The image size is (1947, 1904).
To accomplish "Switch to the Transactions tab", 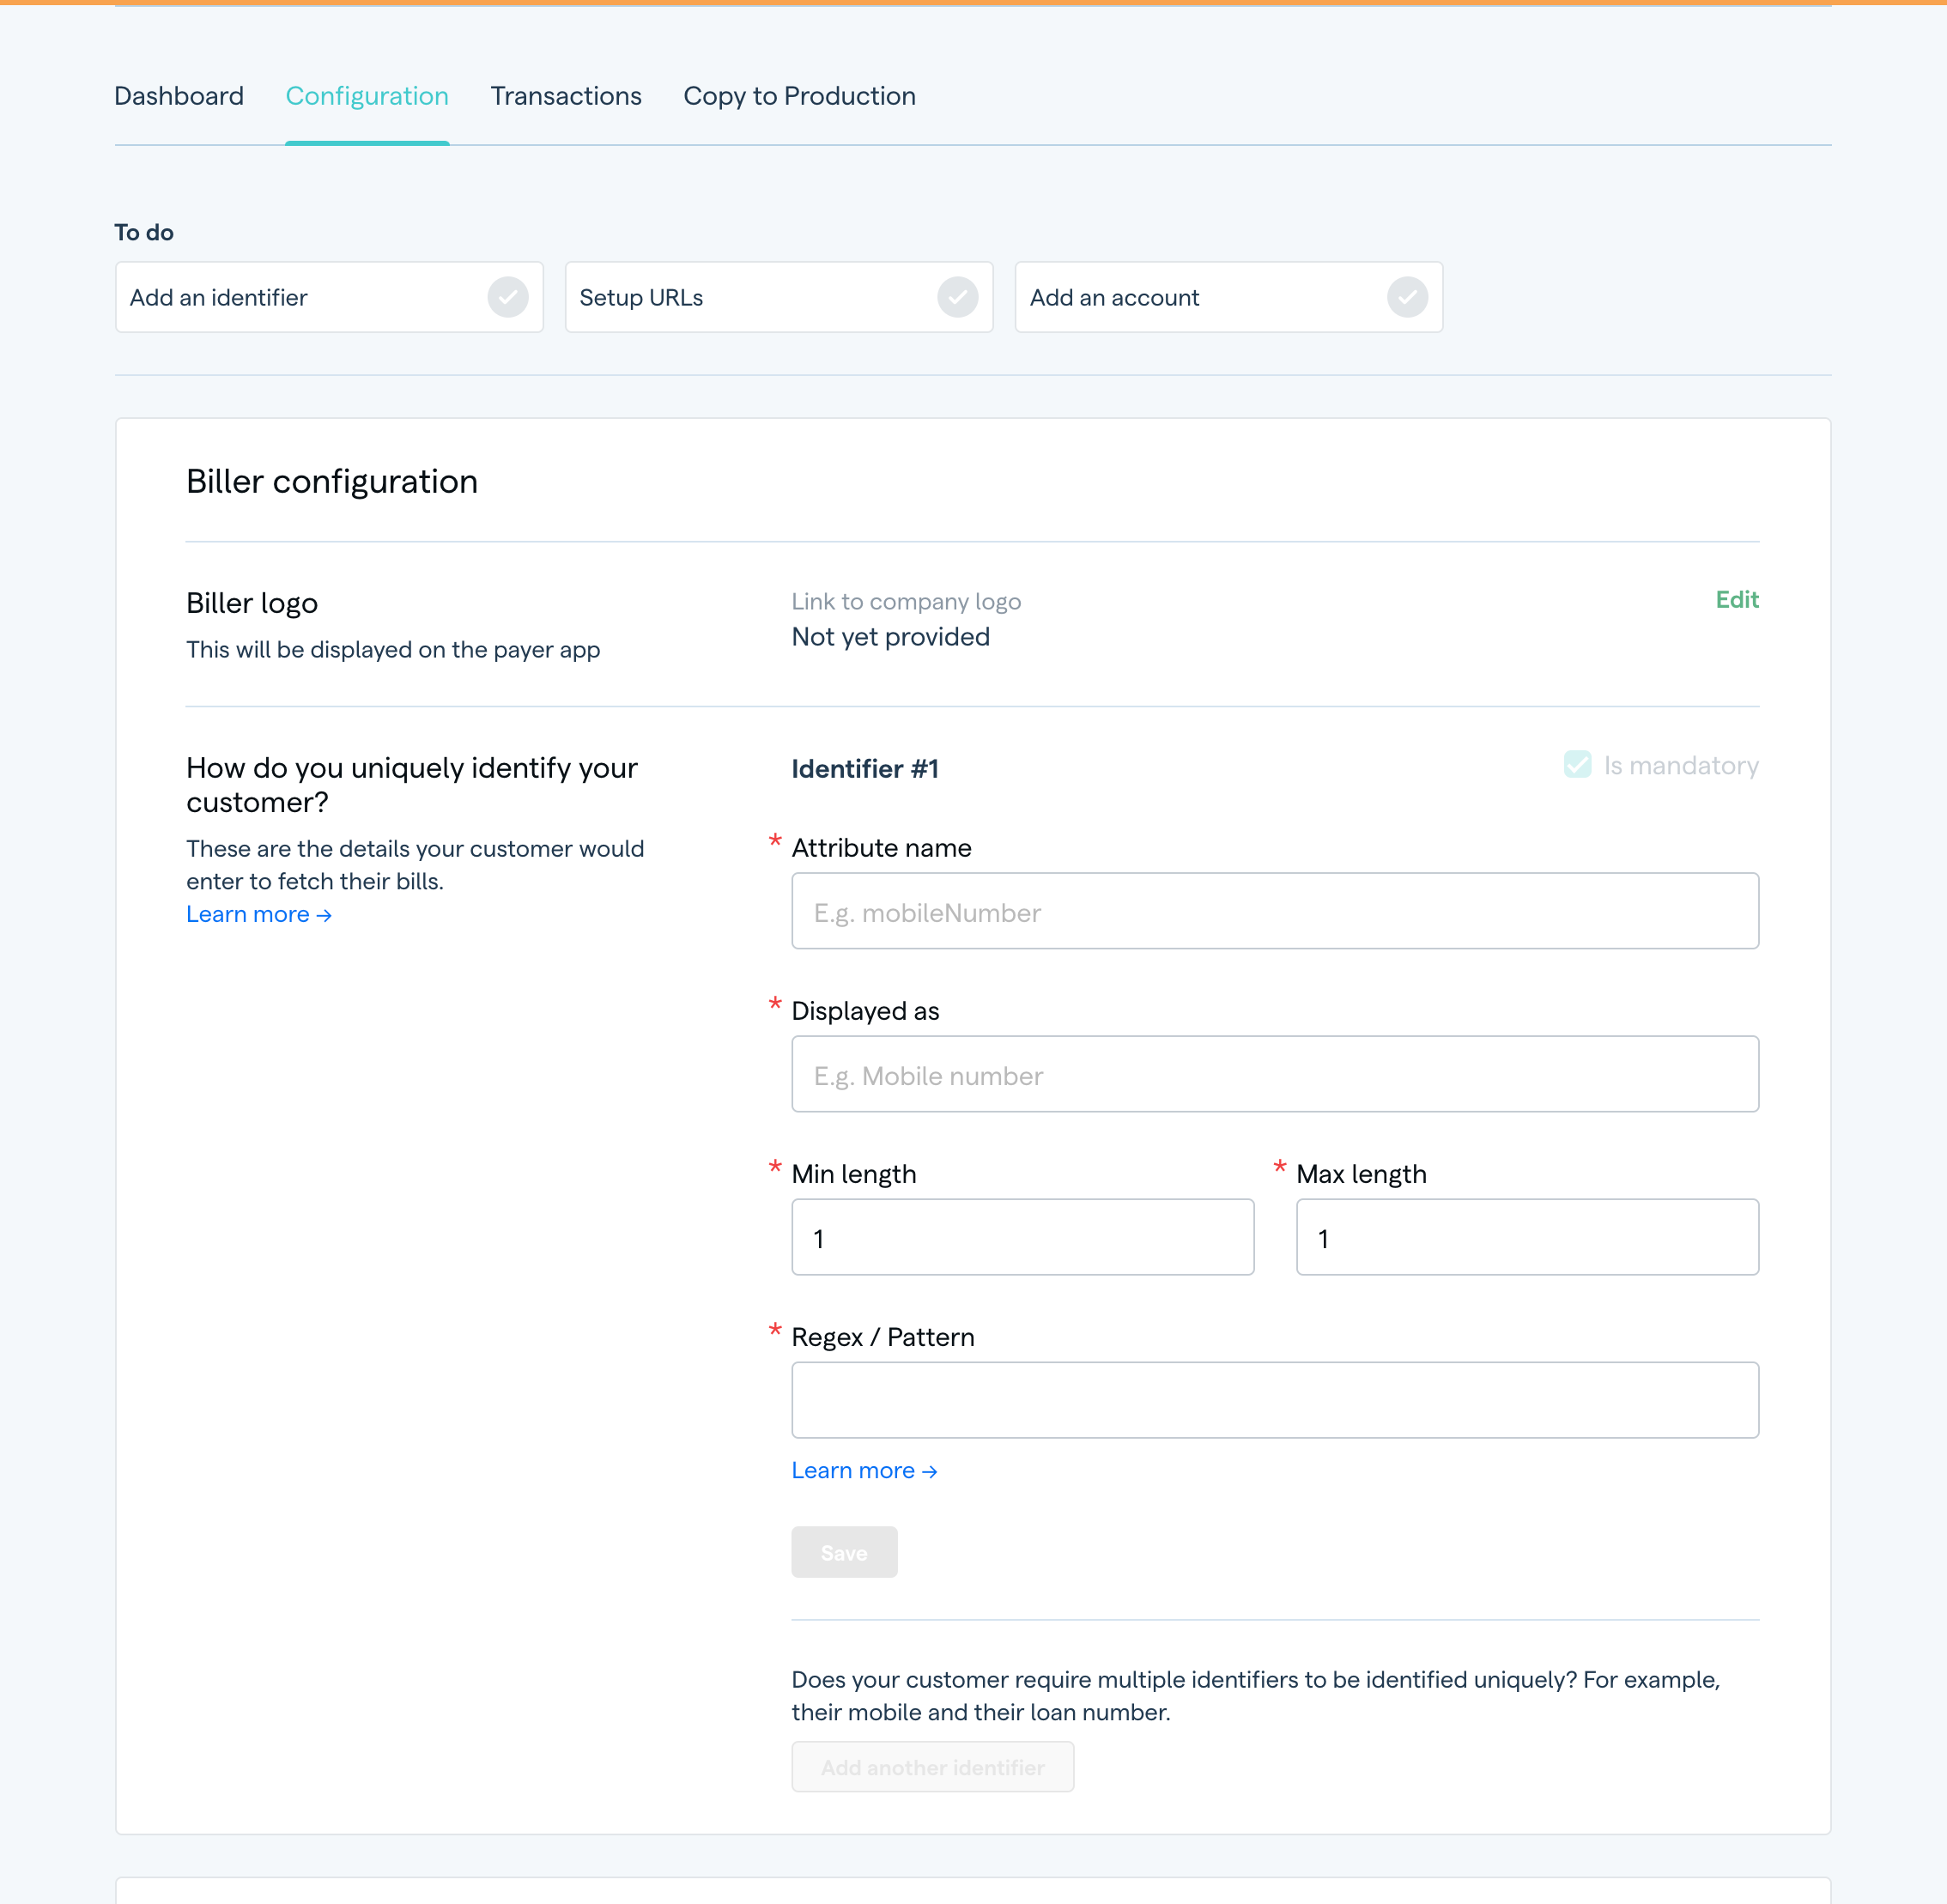I will (566, 96).
